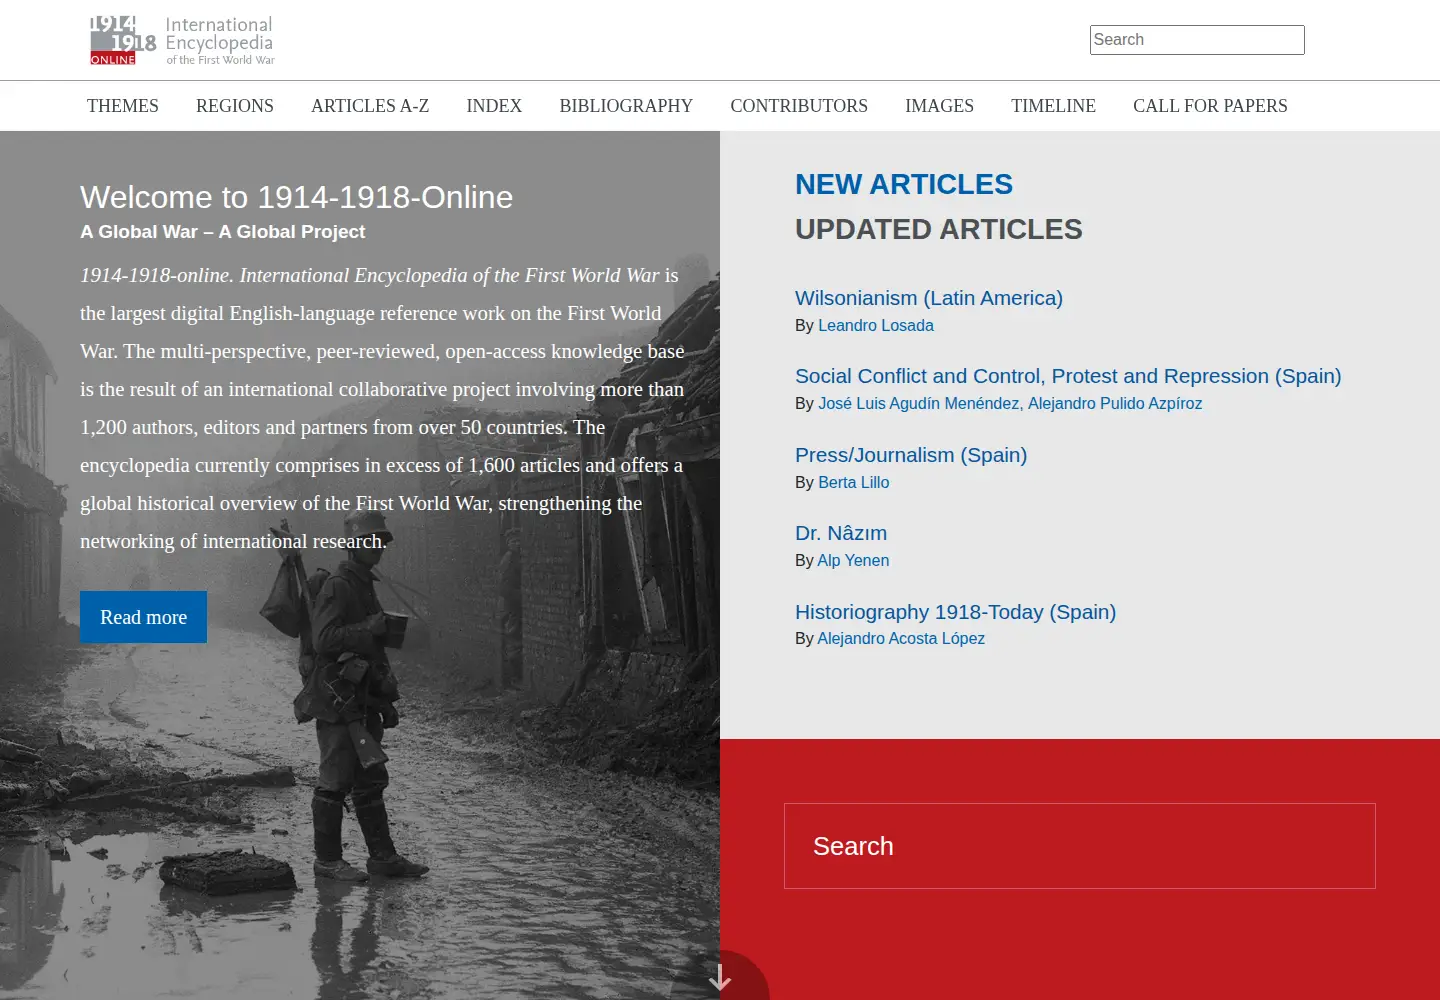
Task: Click author José Luis Agudín Menéndez
Action: tap(919, 403)
